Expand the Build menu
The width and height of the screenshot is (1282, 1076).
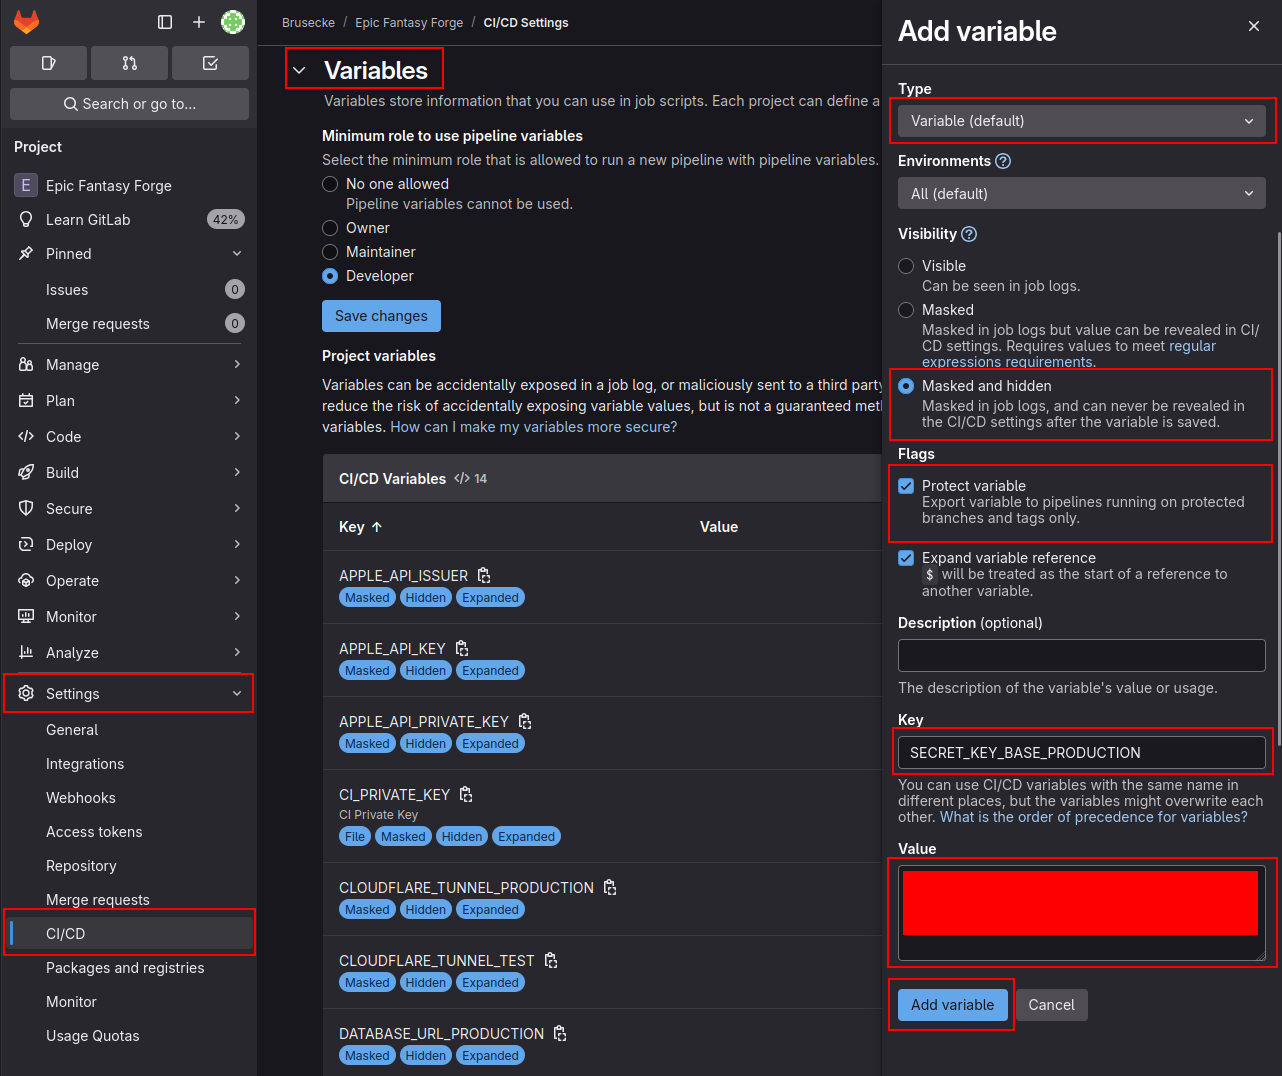(128, 472)
